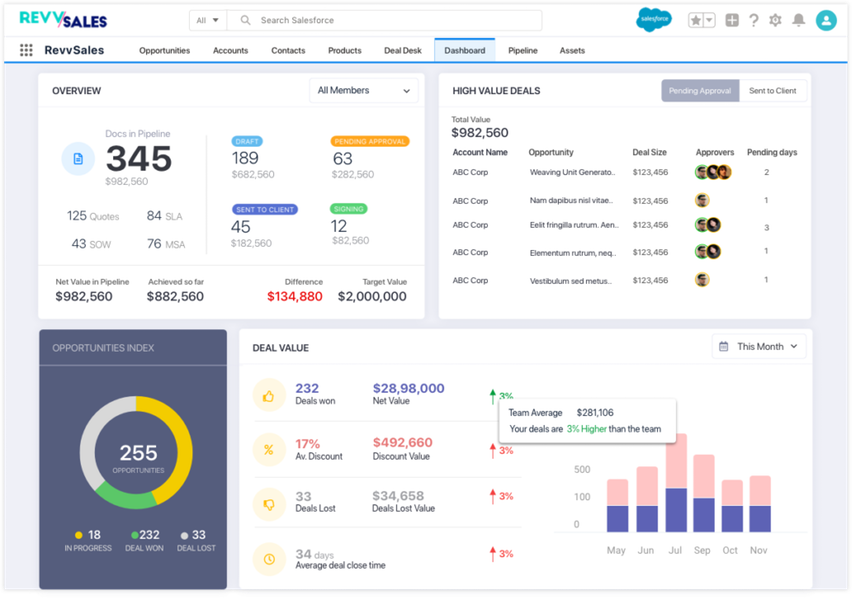Open the Weaving Unit Generato... opportunity
The image size is (852, 600).
(571, 173)
